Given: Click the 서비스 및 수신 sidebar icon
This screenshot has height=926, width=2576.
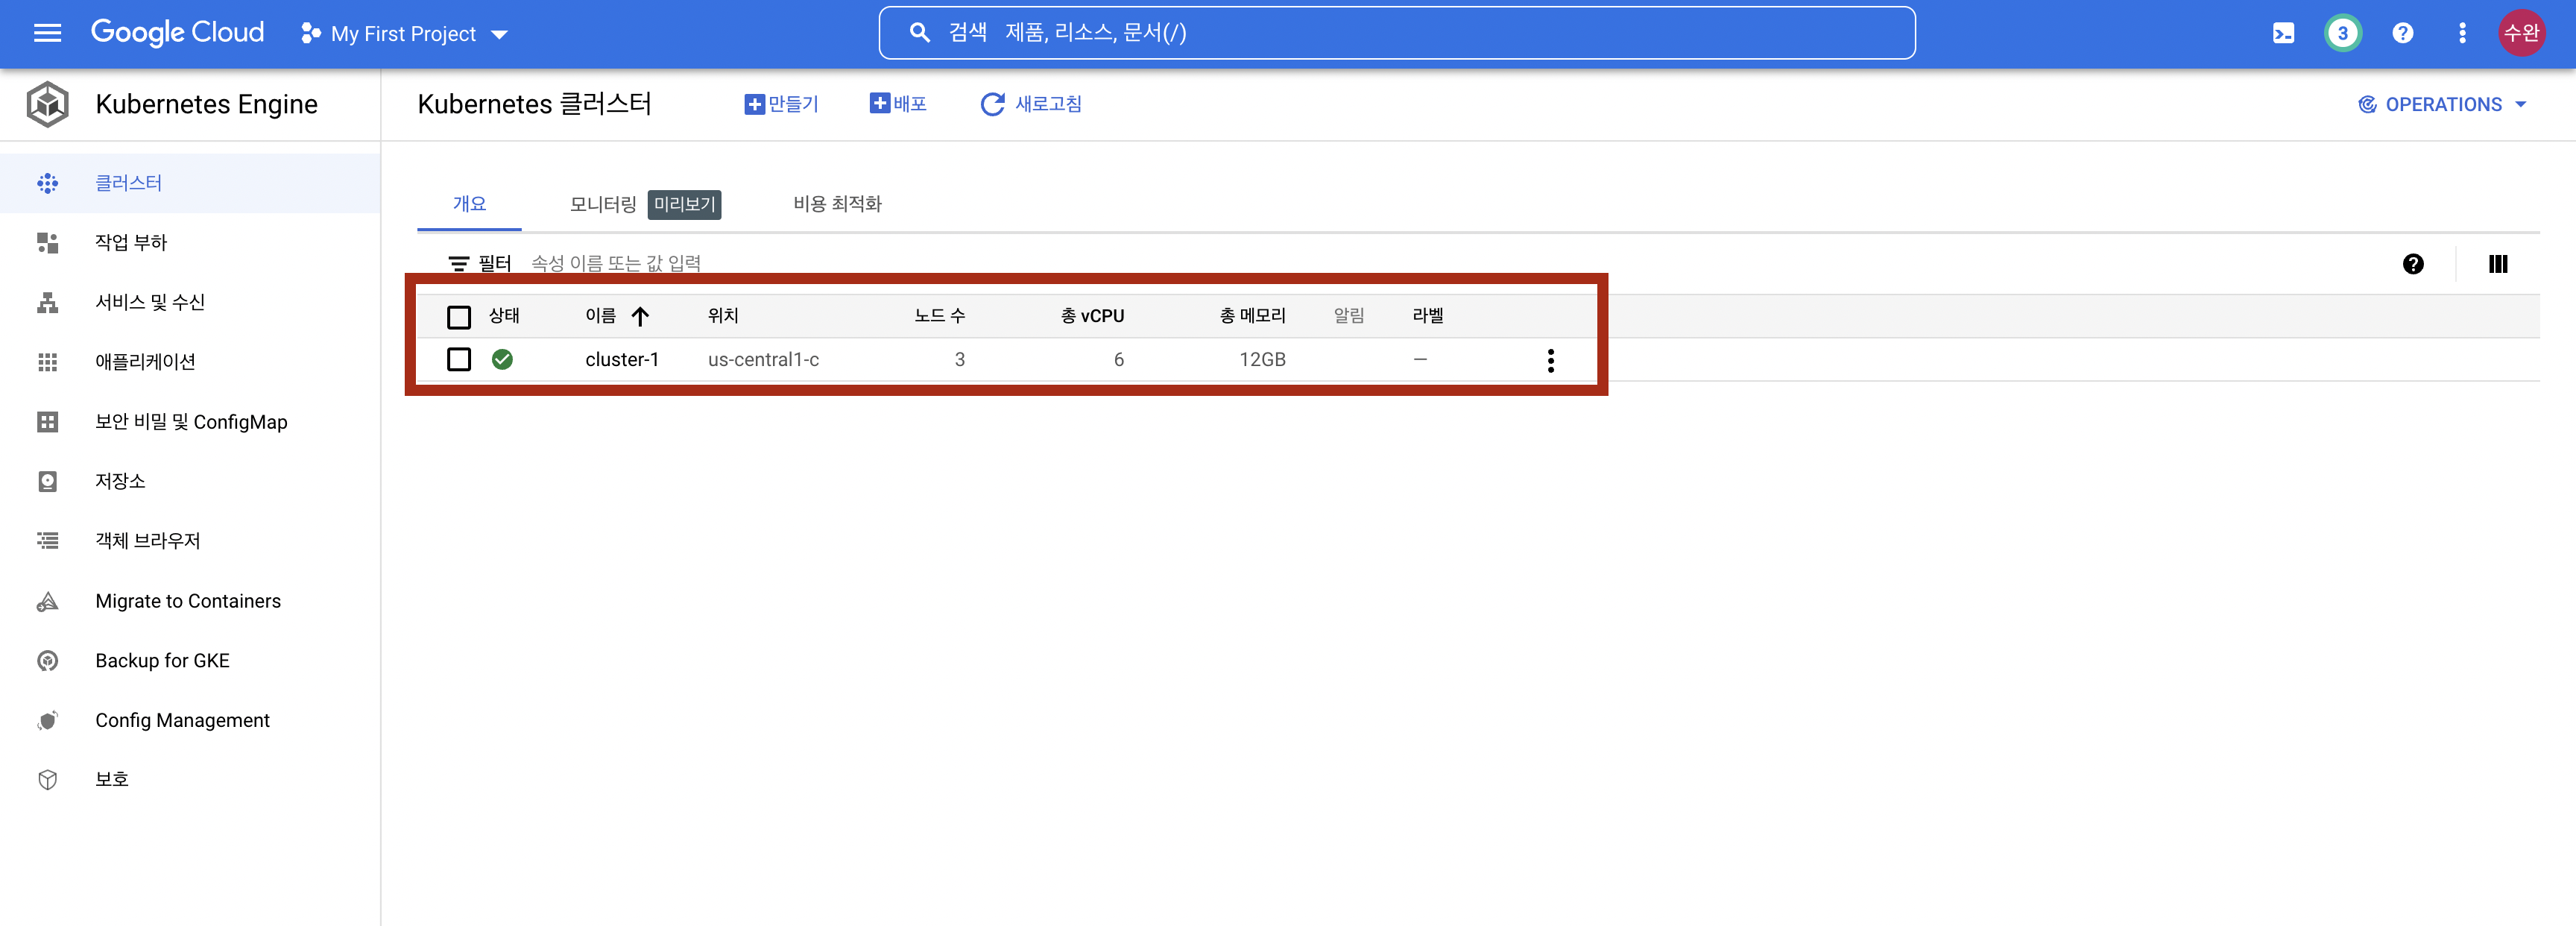Looking at the screenshot, I should tap(47, 303).
